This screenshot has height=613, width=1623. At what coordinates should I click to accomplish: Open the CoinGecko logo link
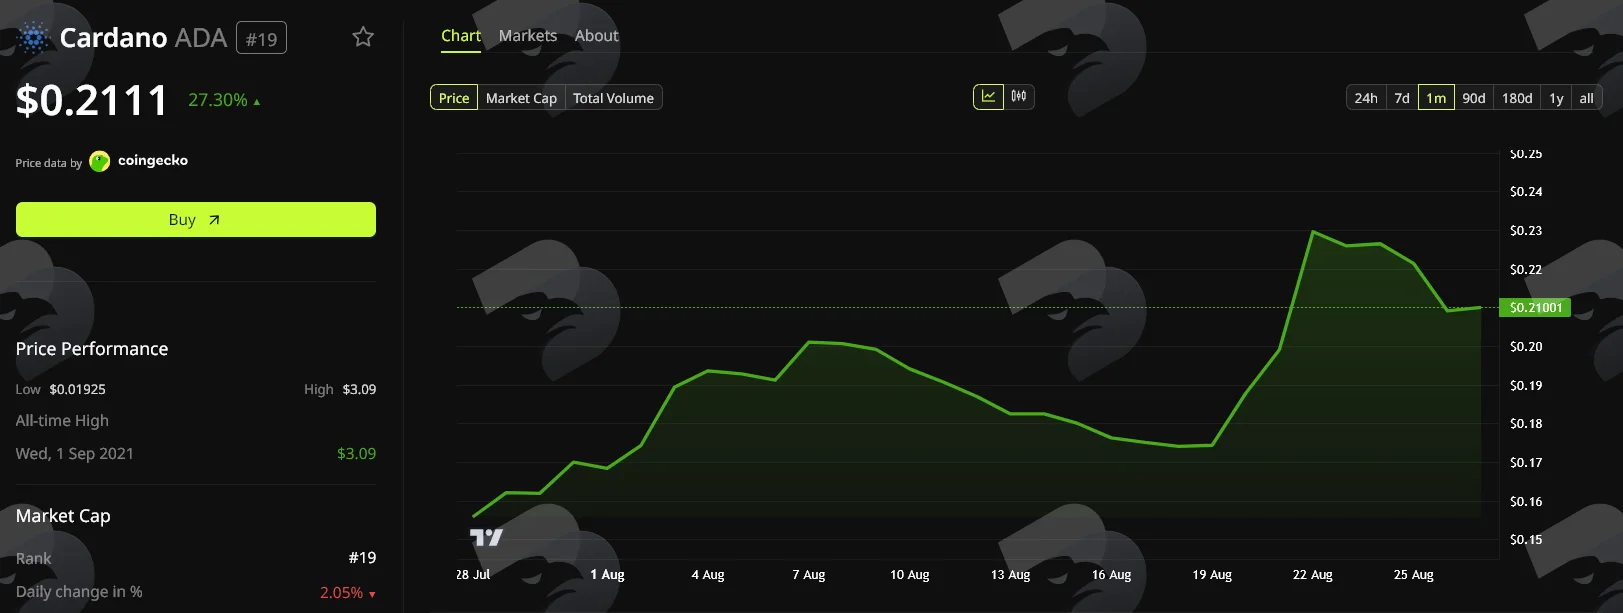139,161
